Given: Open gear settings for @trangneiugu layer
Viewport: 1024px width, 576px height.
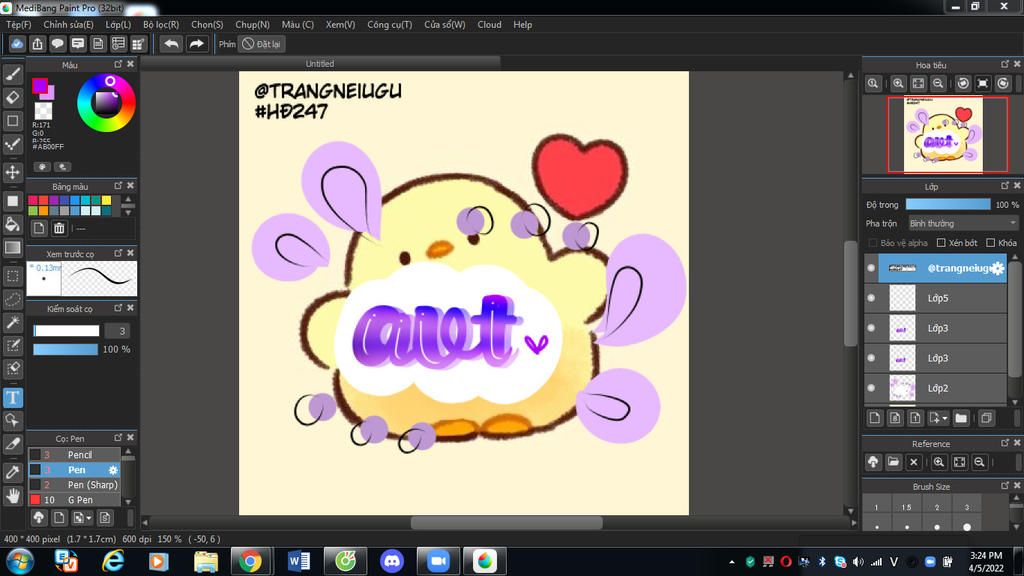Looking at the screenshot, I should (997, 268).
